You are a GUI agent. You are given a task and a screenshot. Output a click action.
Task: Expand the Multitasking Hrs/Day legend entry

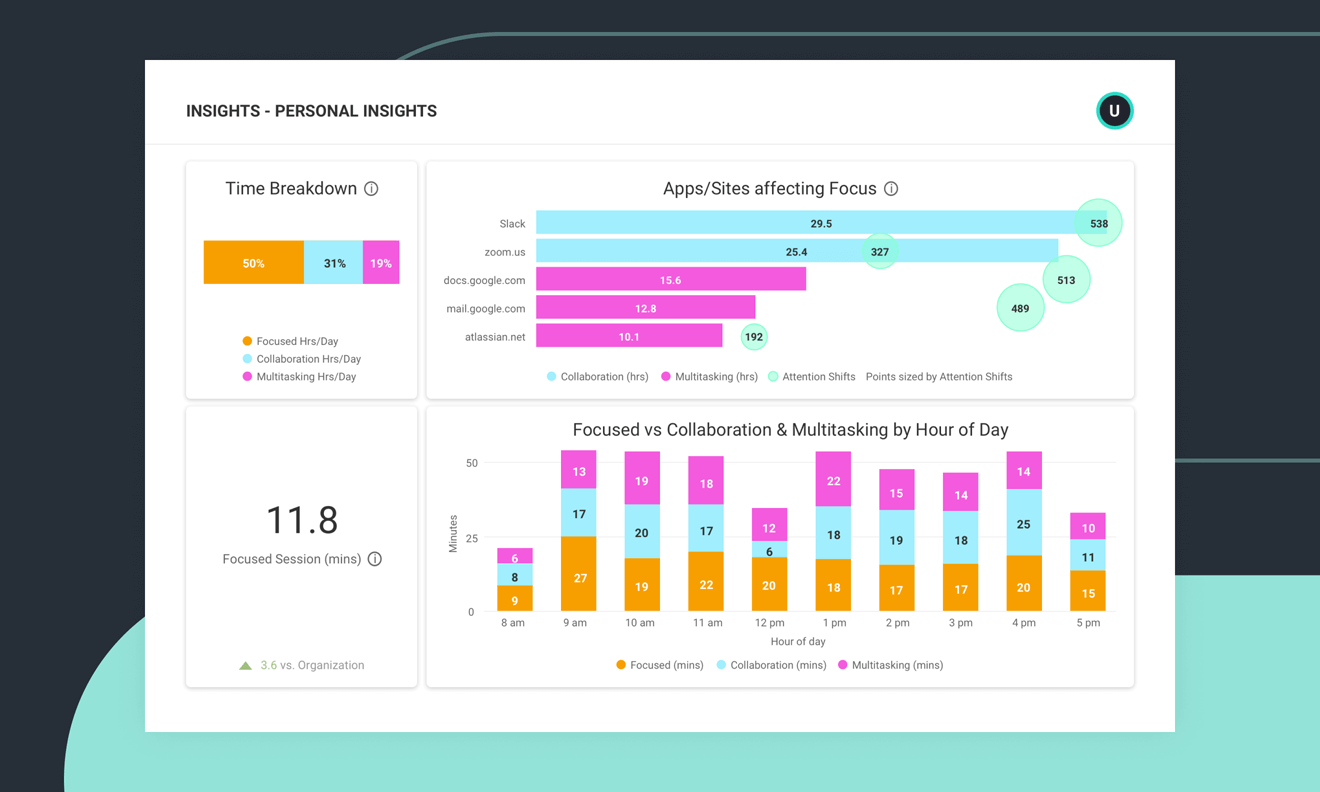coord(298,377)
